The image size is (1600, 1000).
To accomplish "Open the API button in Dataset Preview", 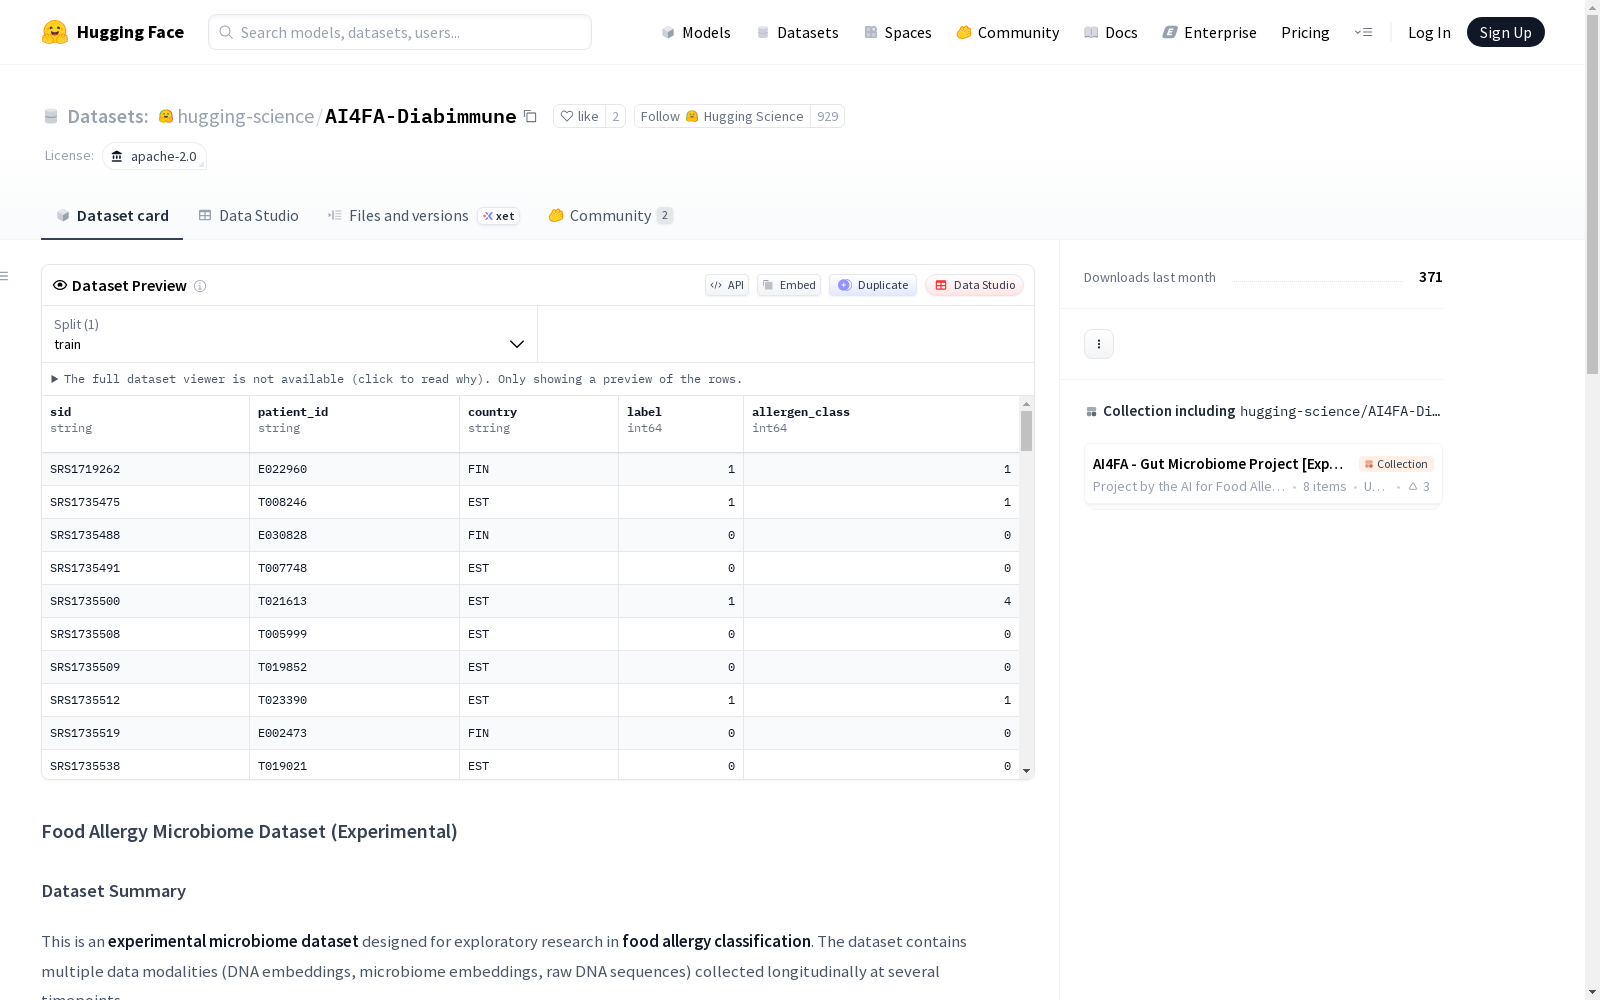I will pyautogui.click(x=727, y=285).
